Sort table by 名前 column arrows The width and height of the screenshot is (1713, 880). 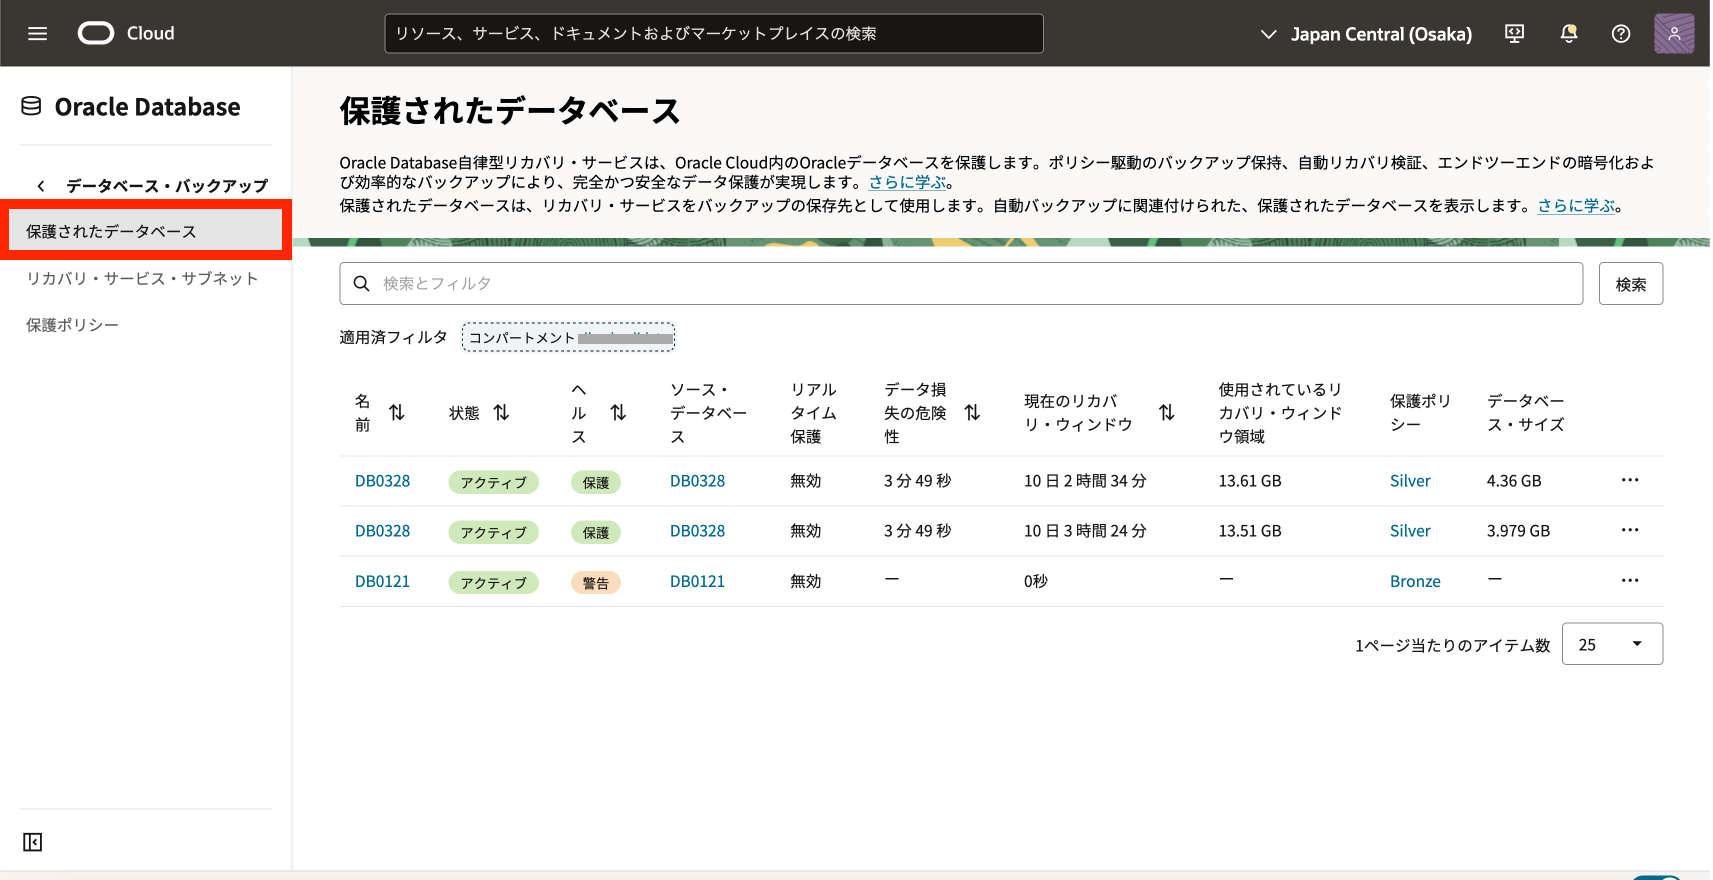397,413
